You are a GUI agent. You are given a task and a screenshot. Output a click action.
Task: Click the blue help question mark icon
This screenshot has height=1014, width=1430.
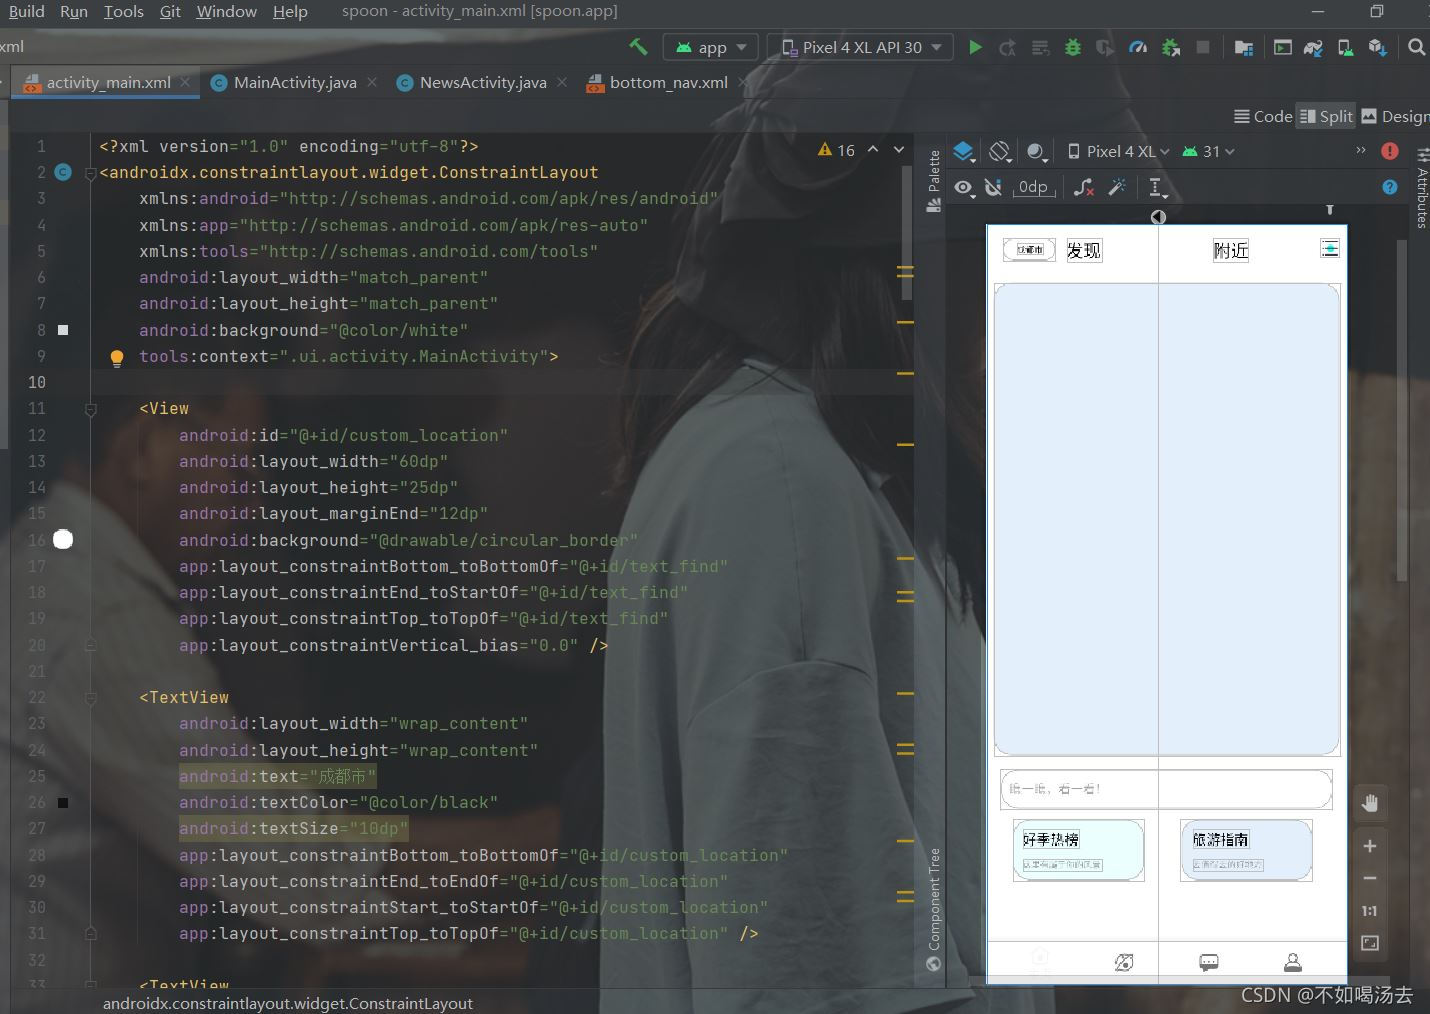(1390, 187)
